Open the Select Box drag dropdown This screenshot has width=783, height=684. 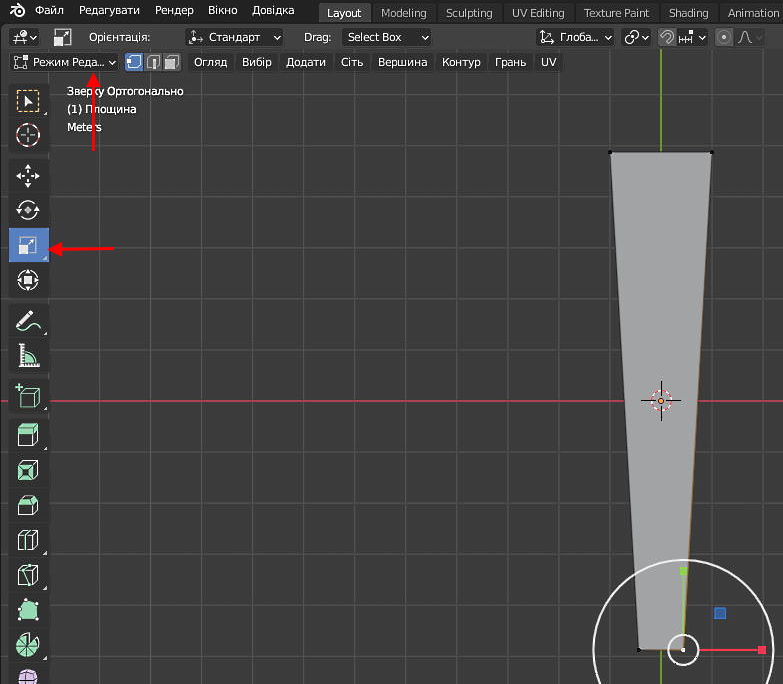(387, 37)
